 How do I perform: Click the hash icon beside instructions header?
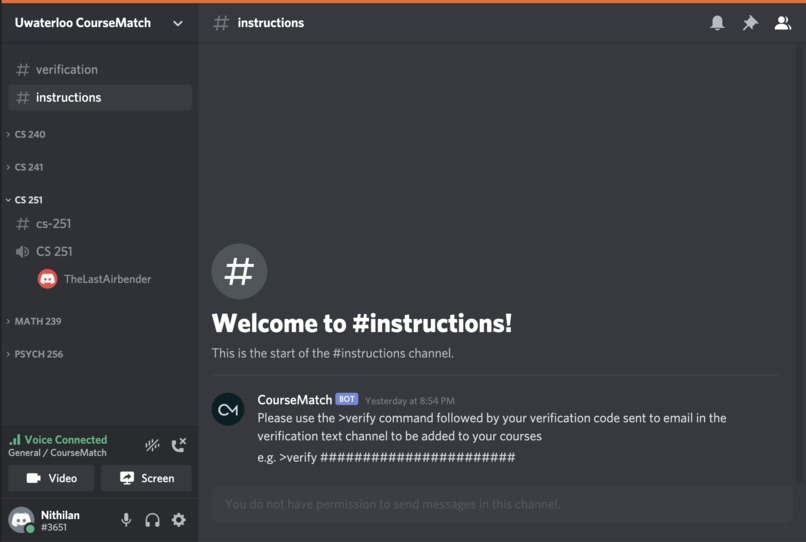[x=221, y=23]
